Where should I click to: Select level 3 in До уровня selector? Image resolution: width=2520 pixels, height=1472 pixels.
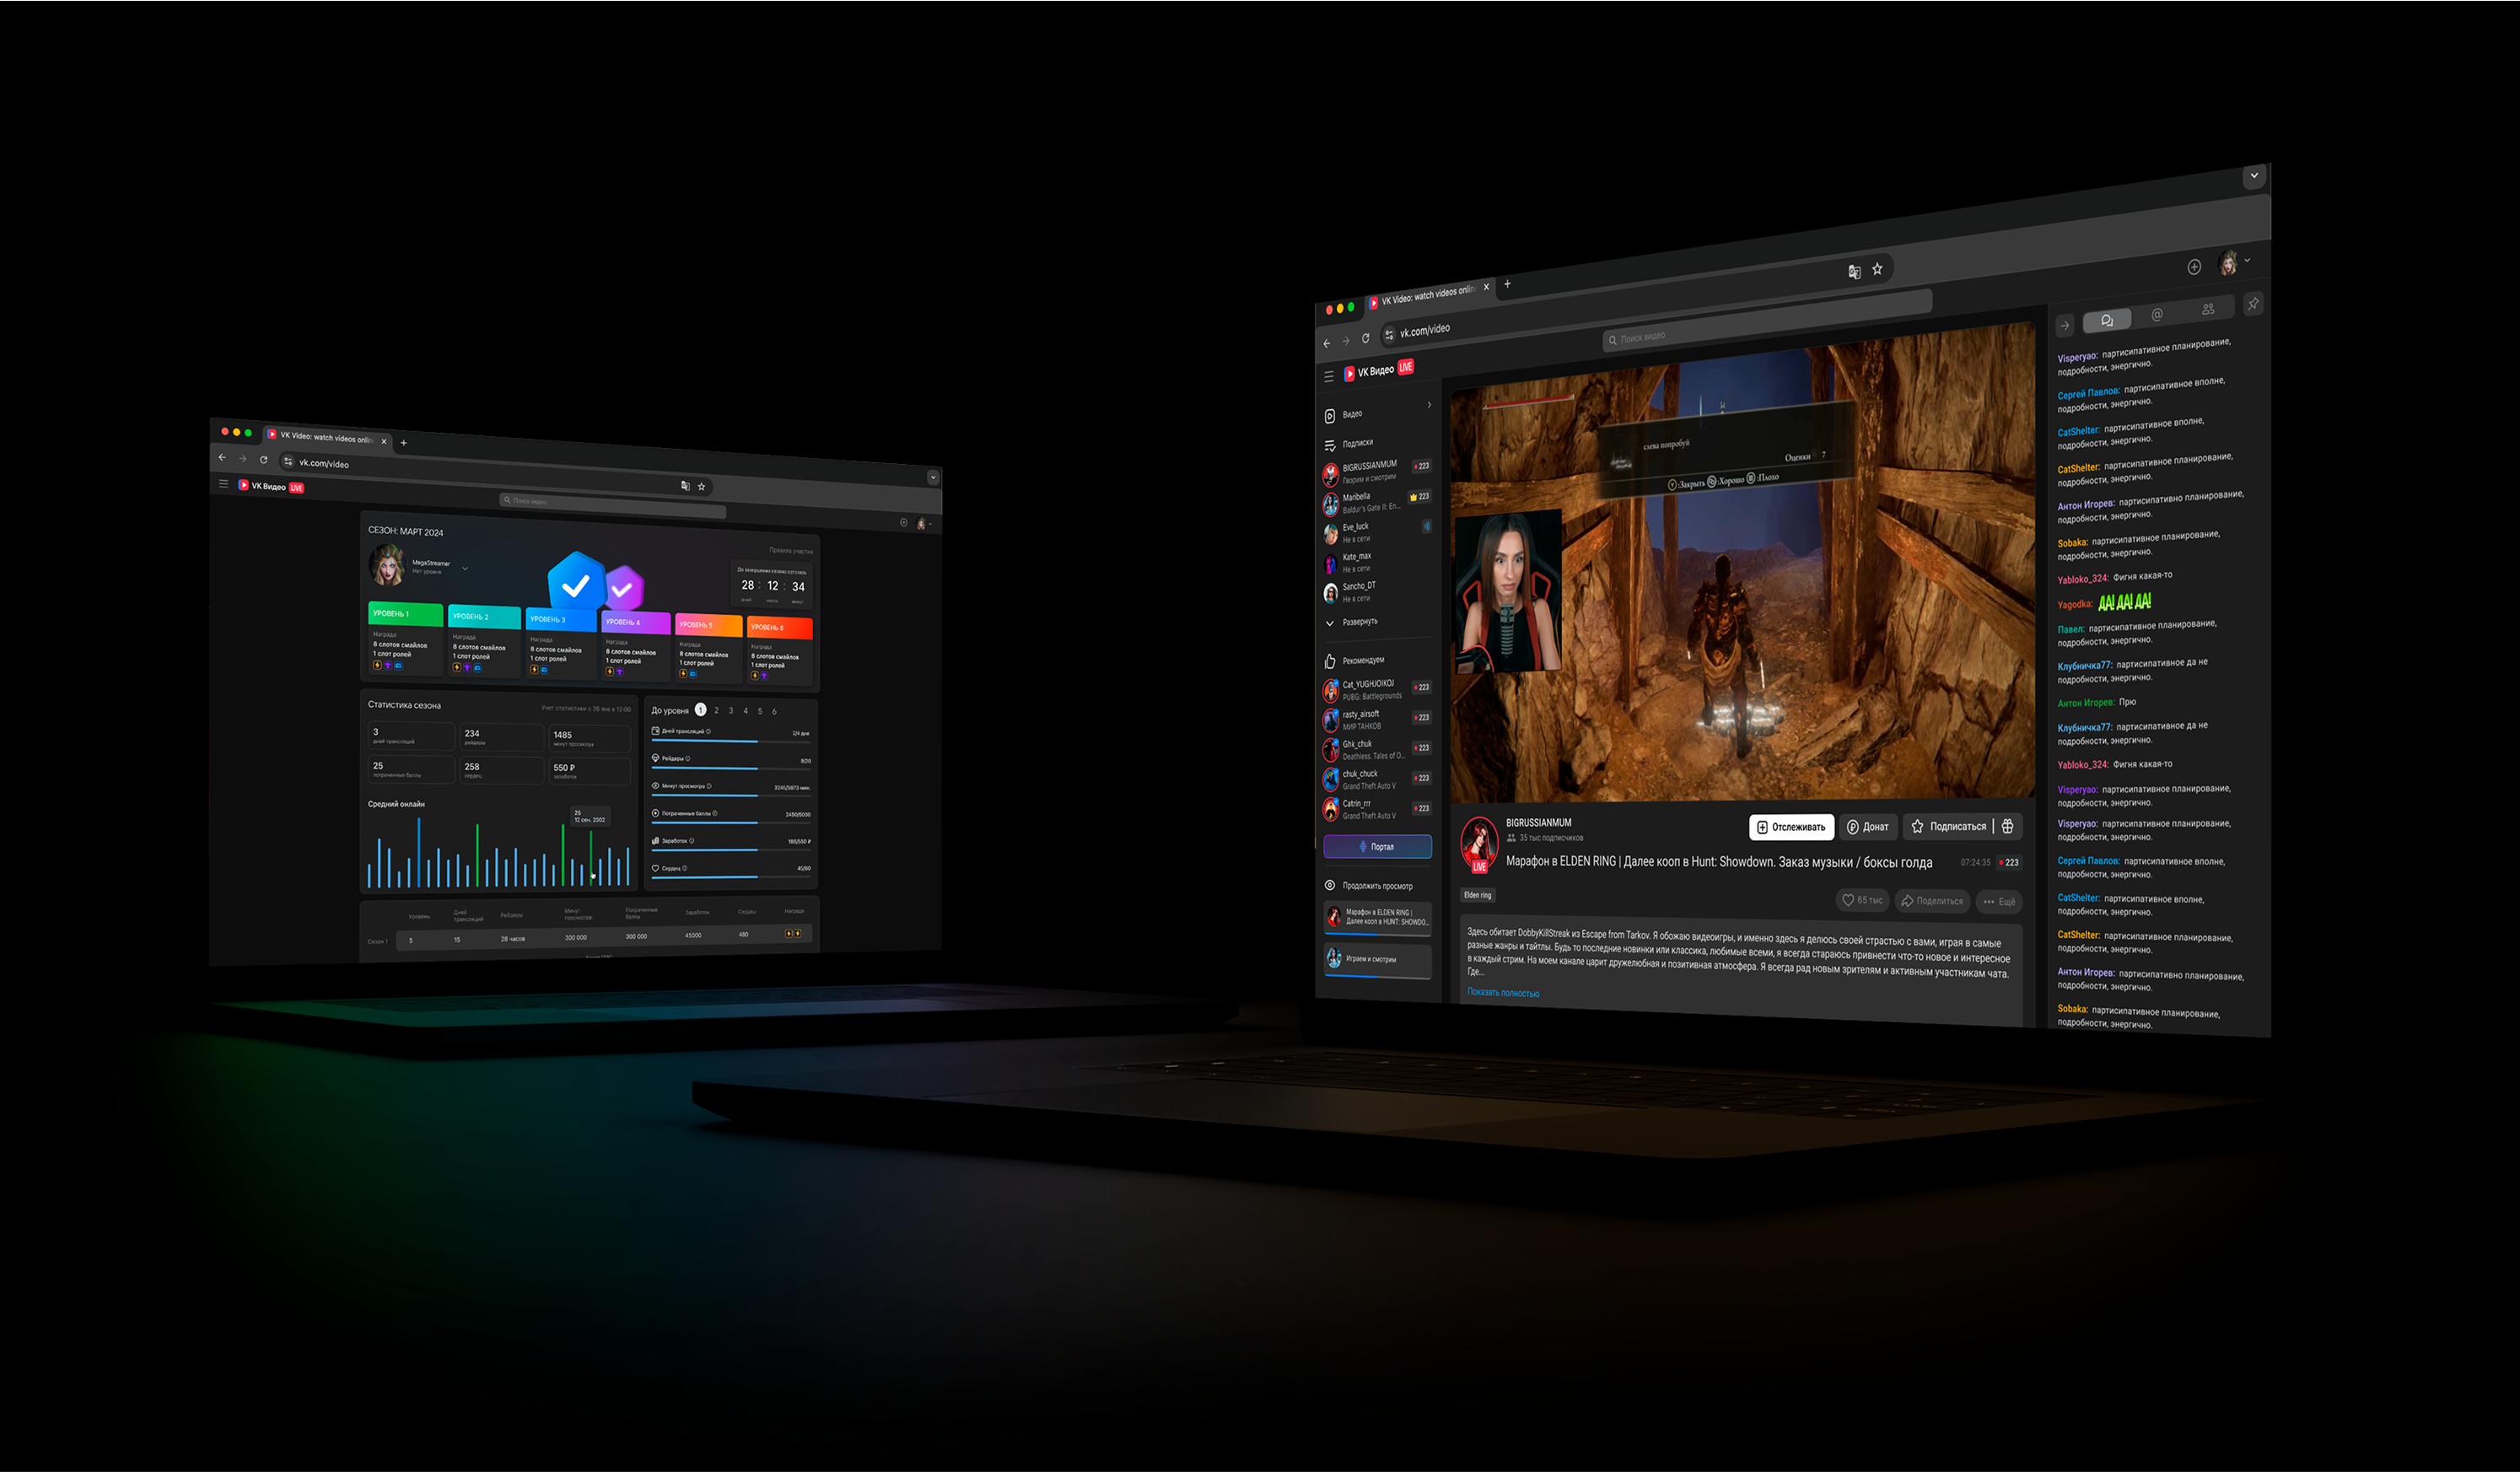click(x=731, y=711)
